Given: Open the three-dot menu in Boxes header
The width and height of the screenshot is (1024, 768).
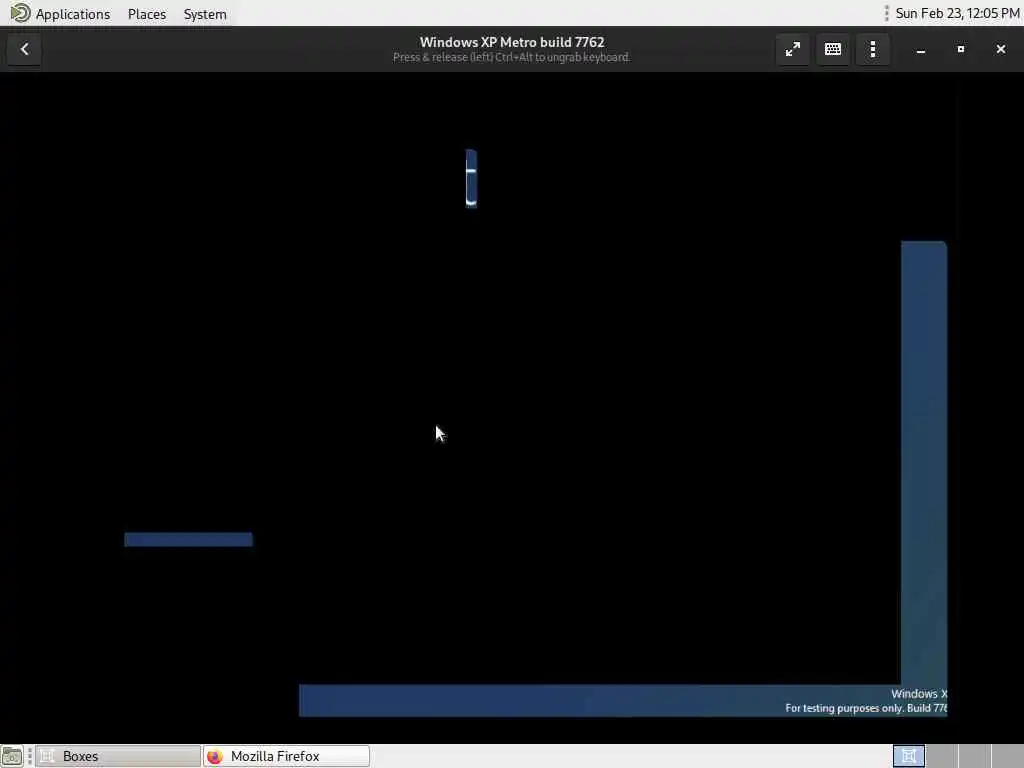Looking at the screenshot, I should 873,49.
